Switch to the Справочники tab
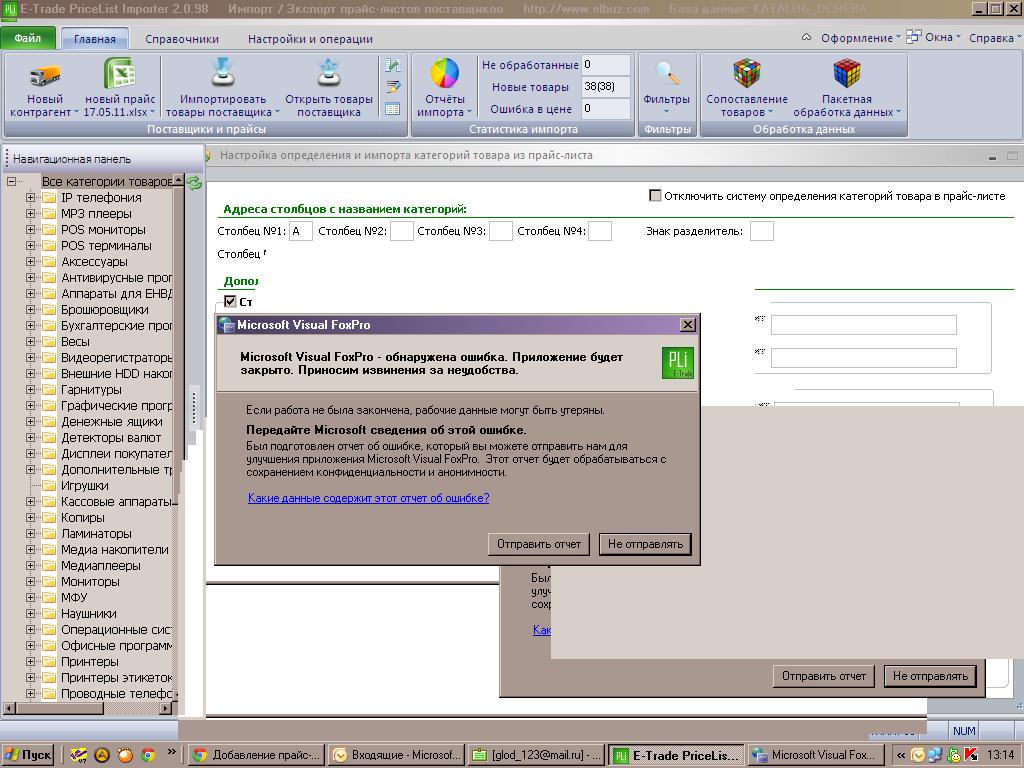1024x768 pixels. point(182,39)
